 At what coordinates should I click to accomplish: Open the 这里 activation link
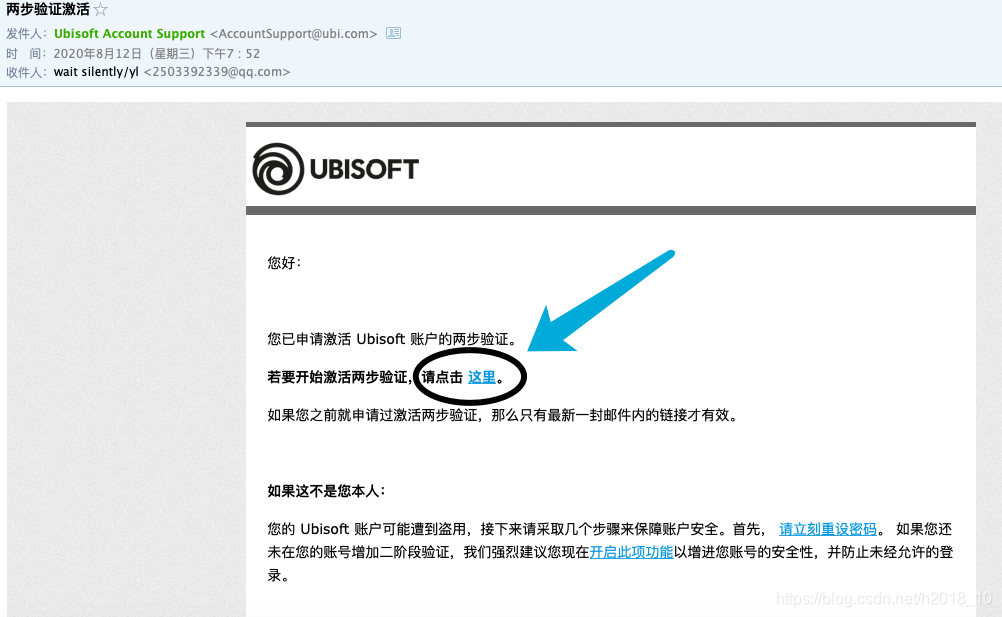(482, 377)
